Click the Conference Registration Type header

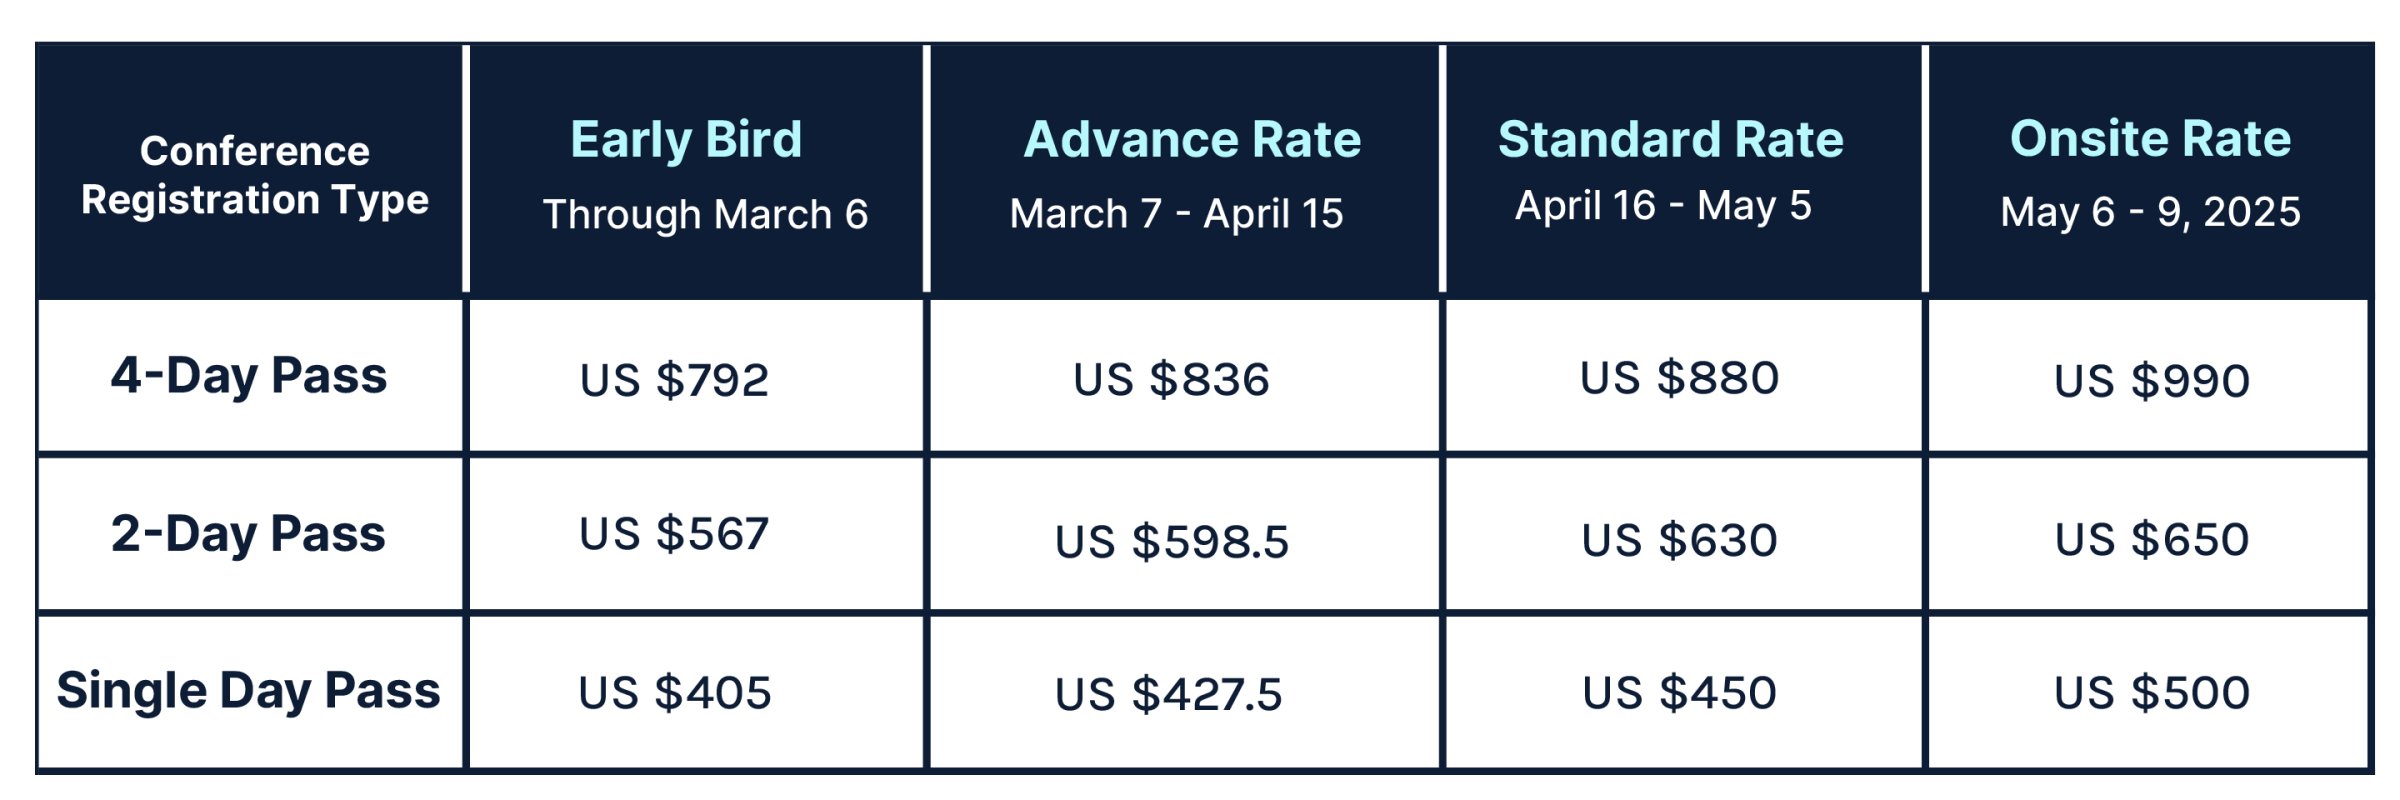pyautogui.click(x=254, y=175)
